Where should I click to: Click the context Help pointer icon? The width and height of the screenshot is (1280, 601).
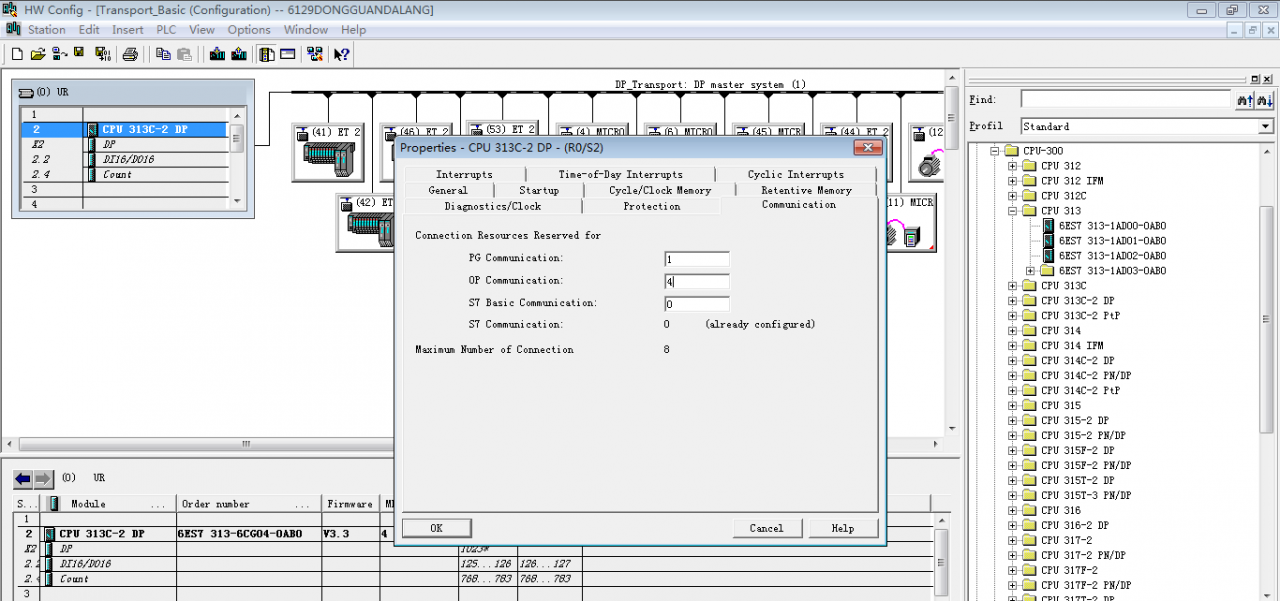tap(342, 54)
